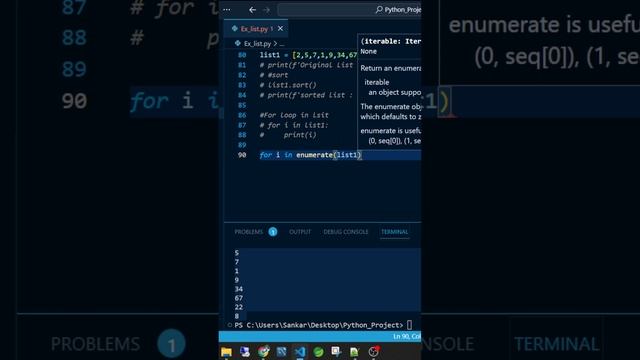Click the commented line '# for i in list1:'
The width and height of the screenshot is (640, 360).
[x=294, y=125]
